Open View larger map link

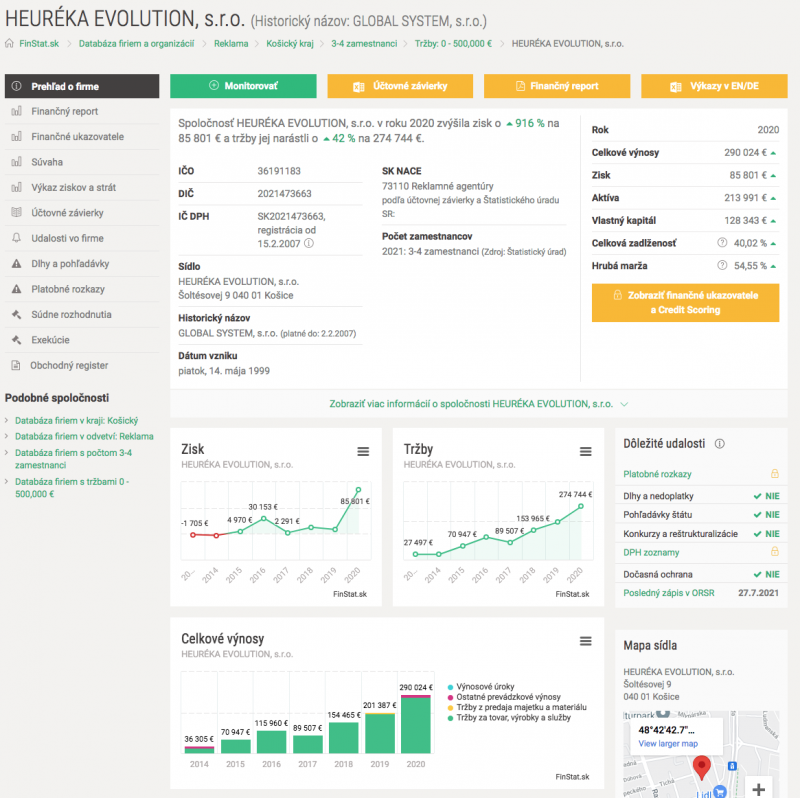(x=668, y=743)
